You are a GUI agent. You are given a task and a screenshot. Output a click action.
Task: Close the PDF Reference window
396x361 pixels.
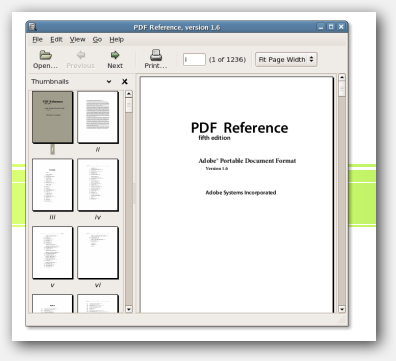[x=341, y=27]
